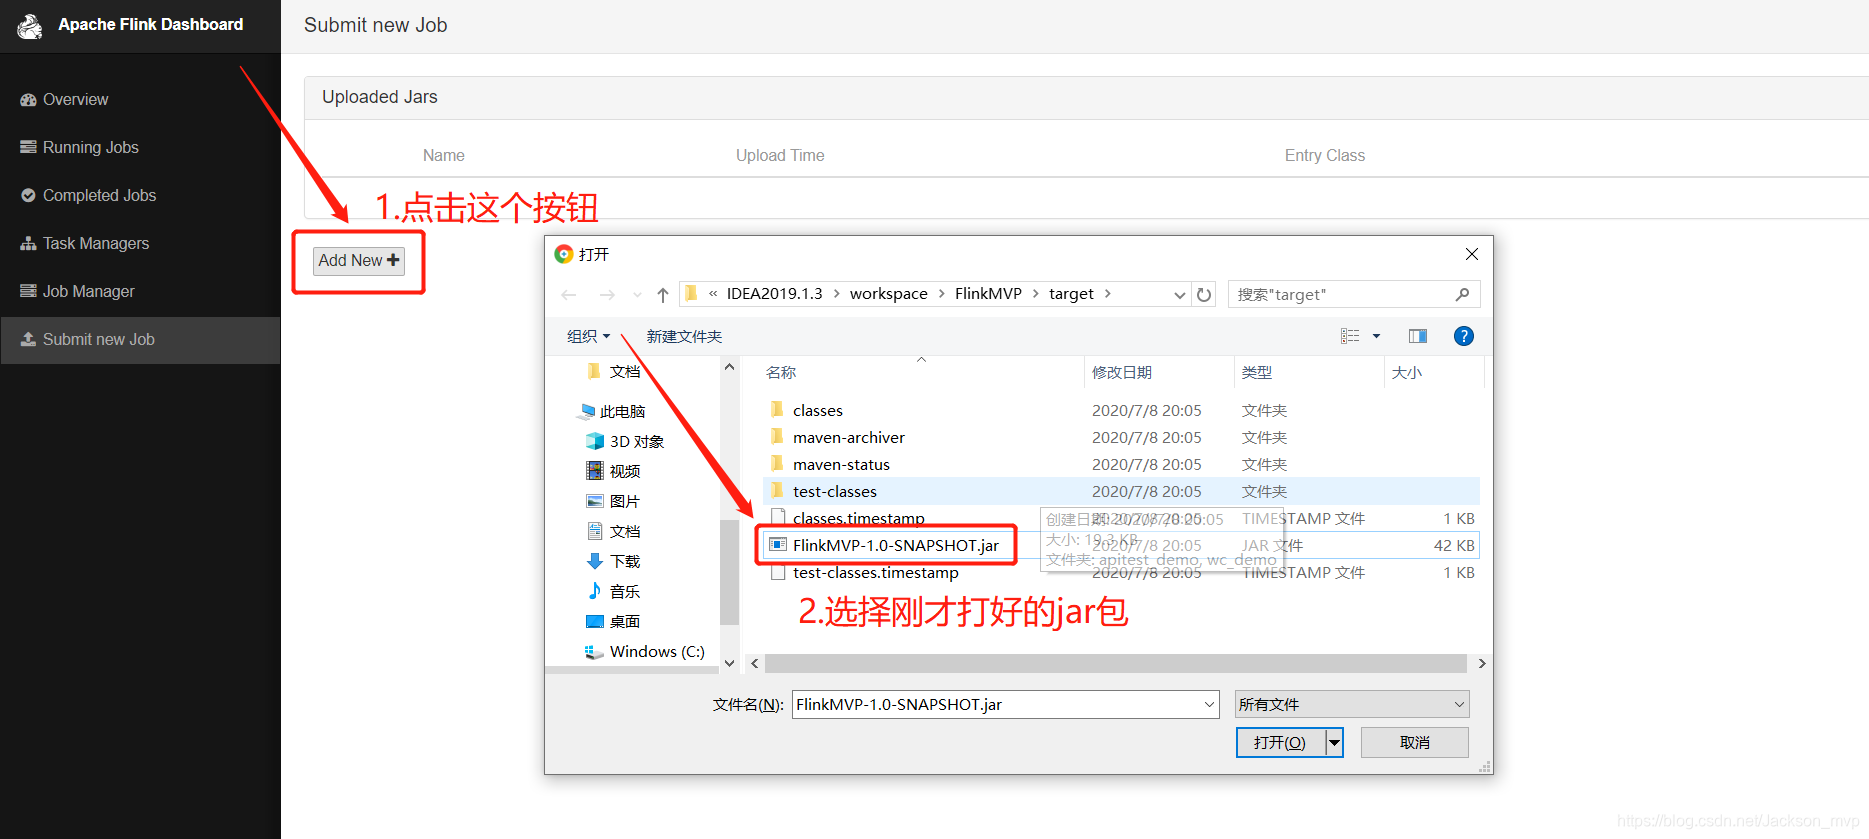Go to Running Jobs page
1869x839 pixels.
79,147
